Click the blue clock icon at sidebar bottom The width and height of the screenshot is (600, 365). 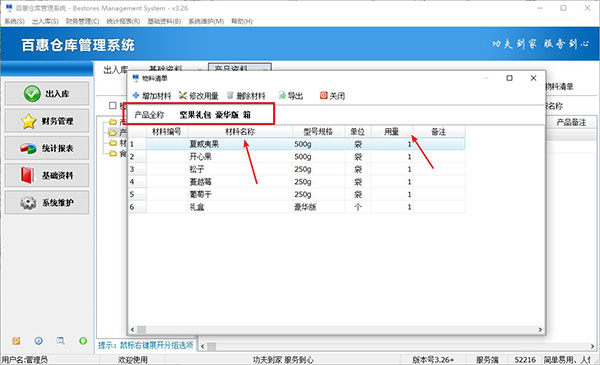(39, 341)
